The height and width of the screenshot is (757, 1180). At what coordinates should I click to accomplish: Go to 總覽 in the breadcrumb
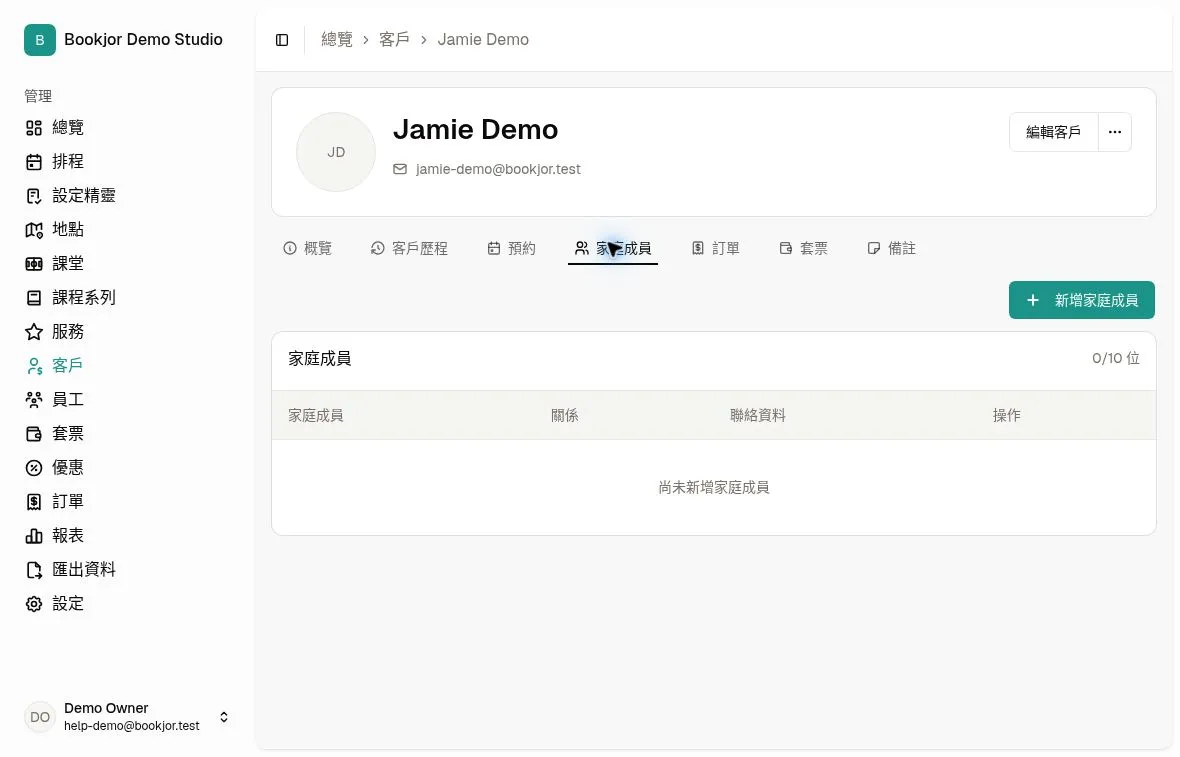pyautogui.click(x=337, y=40)
